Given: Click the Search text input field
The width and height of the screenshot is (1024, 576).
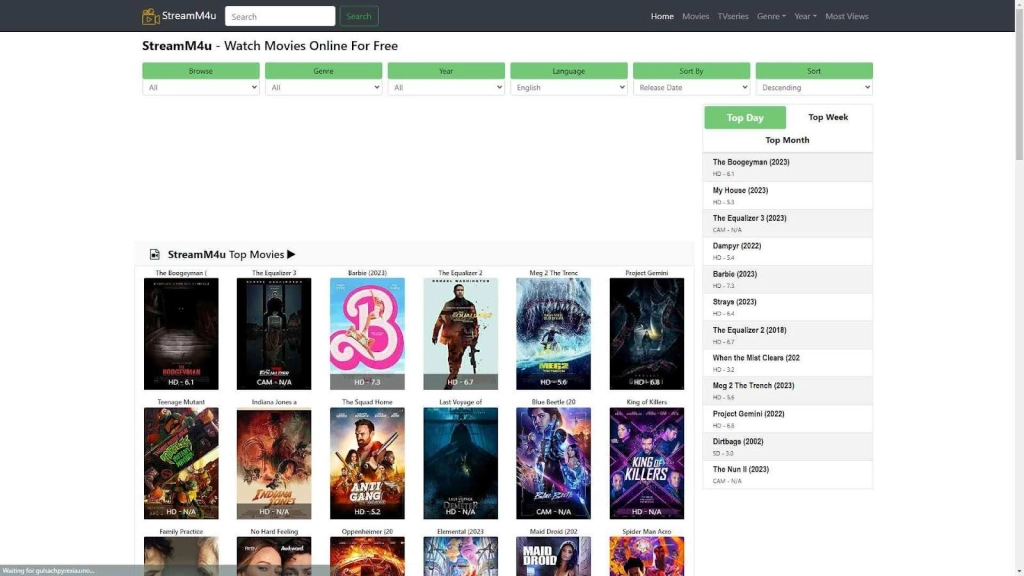Looking at the screenshot, I should coord(280,16).
